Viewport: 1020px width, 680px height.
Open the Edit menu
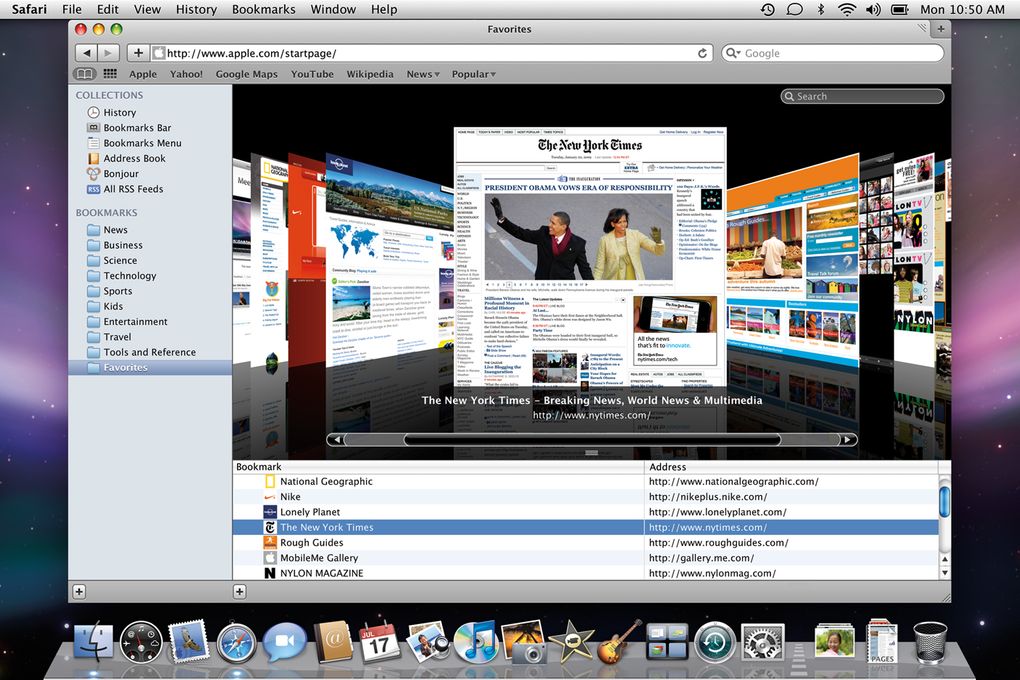pos(107,9)
